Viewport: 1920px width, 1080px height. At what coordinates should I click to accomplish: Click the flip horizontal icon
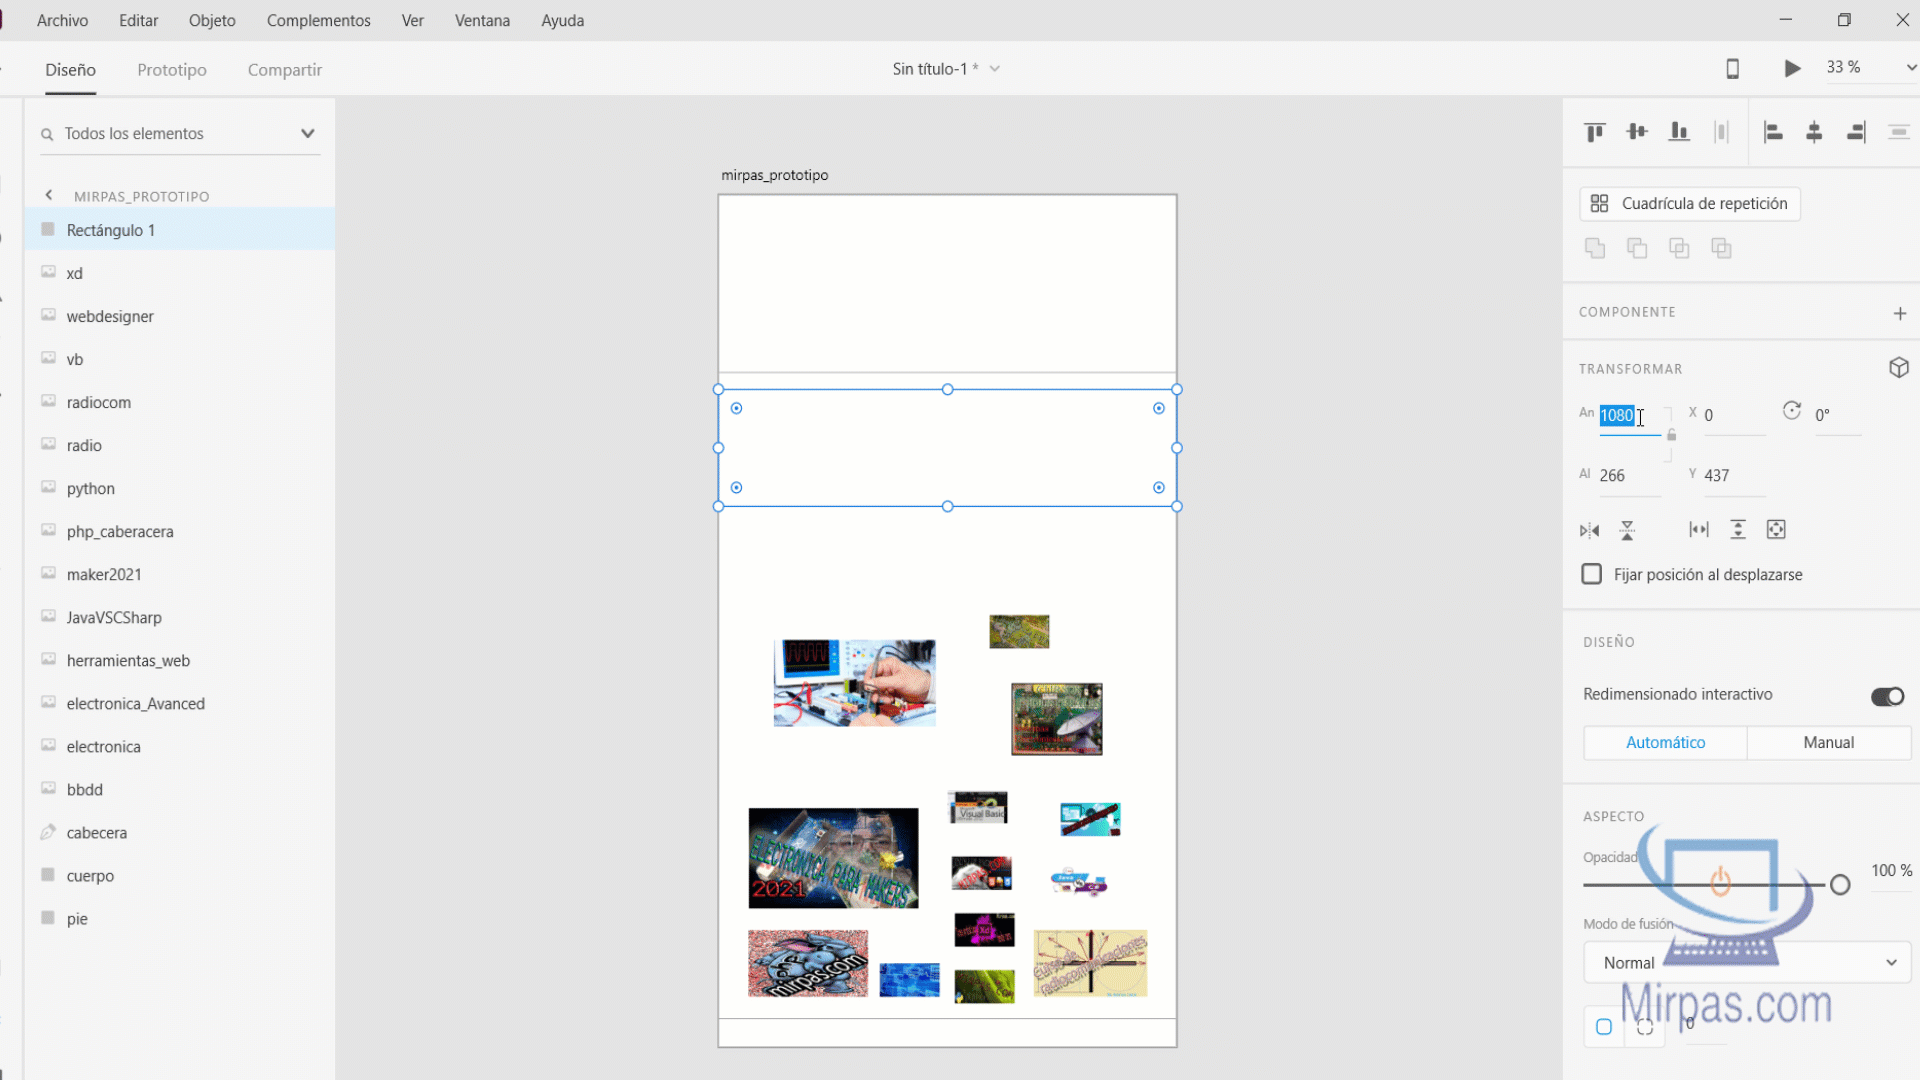point(1589,530)
